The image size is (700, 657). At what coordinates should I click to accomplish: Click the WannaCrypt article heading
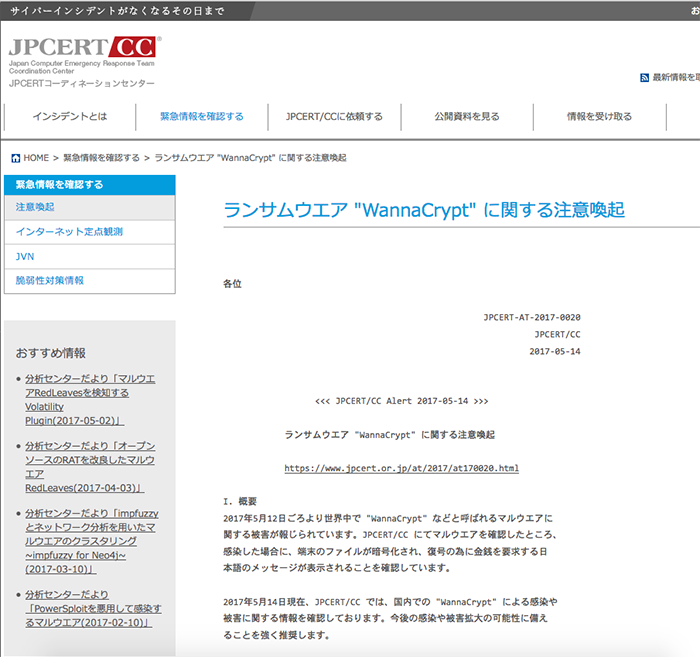pyautogui.click(x=424, y=210)
